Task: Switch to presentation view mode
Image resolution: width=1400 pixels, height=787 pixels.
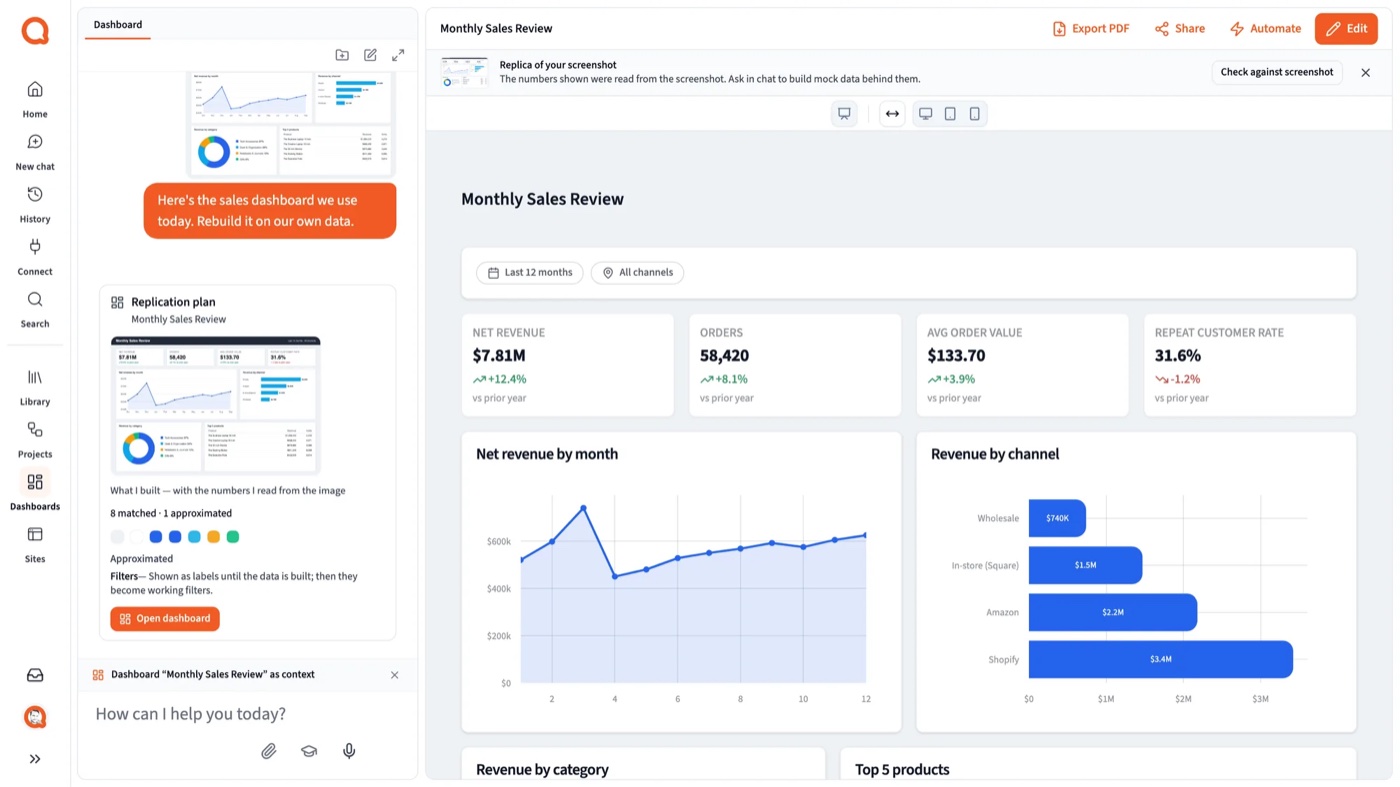Action: pyautogui.click(x=844, y=114)
